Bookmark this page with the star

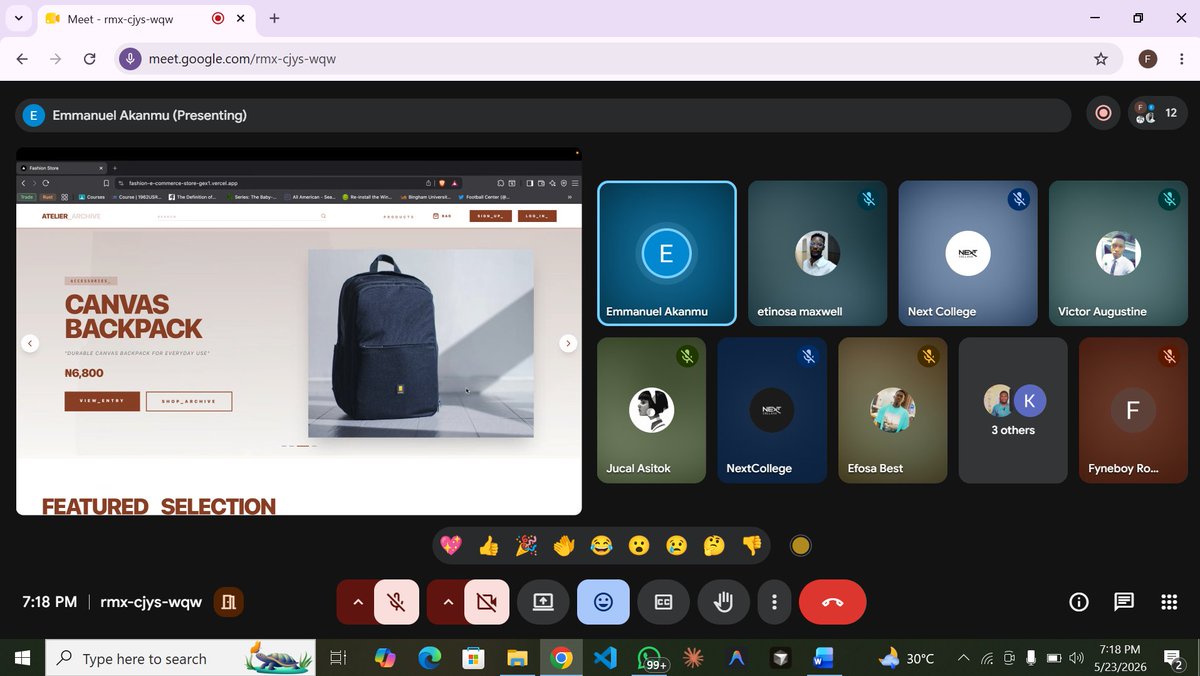point(1101,59)
